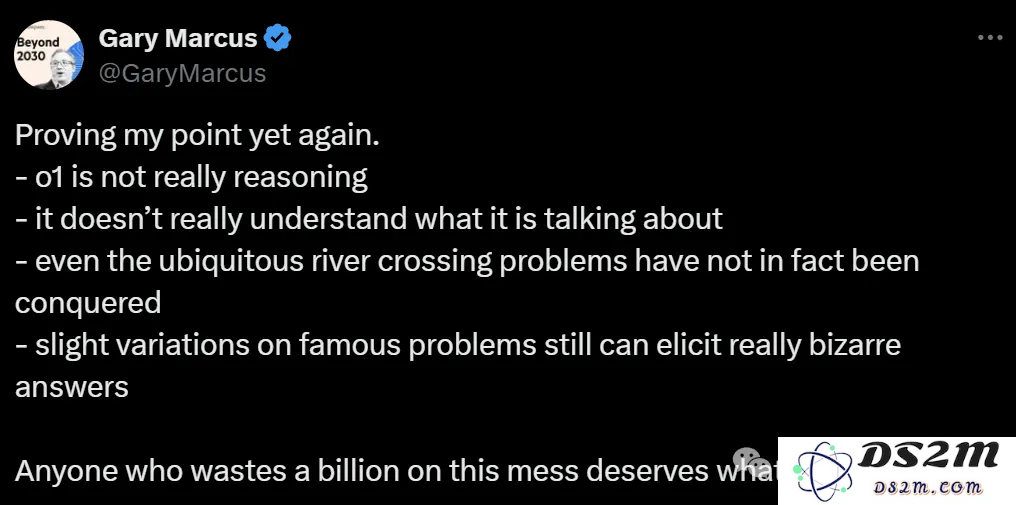Click the "Beyond 2030" text in avatar
Image resolution: width=1016 pixels, height=505 pixels.
[x=38, y=49]
